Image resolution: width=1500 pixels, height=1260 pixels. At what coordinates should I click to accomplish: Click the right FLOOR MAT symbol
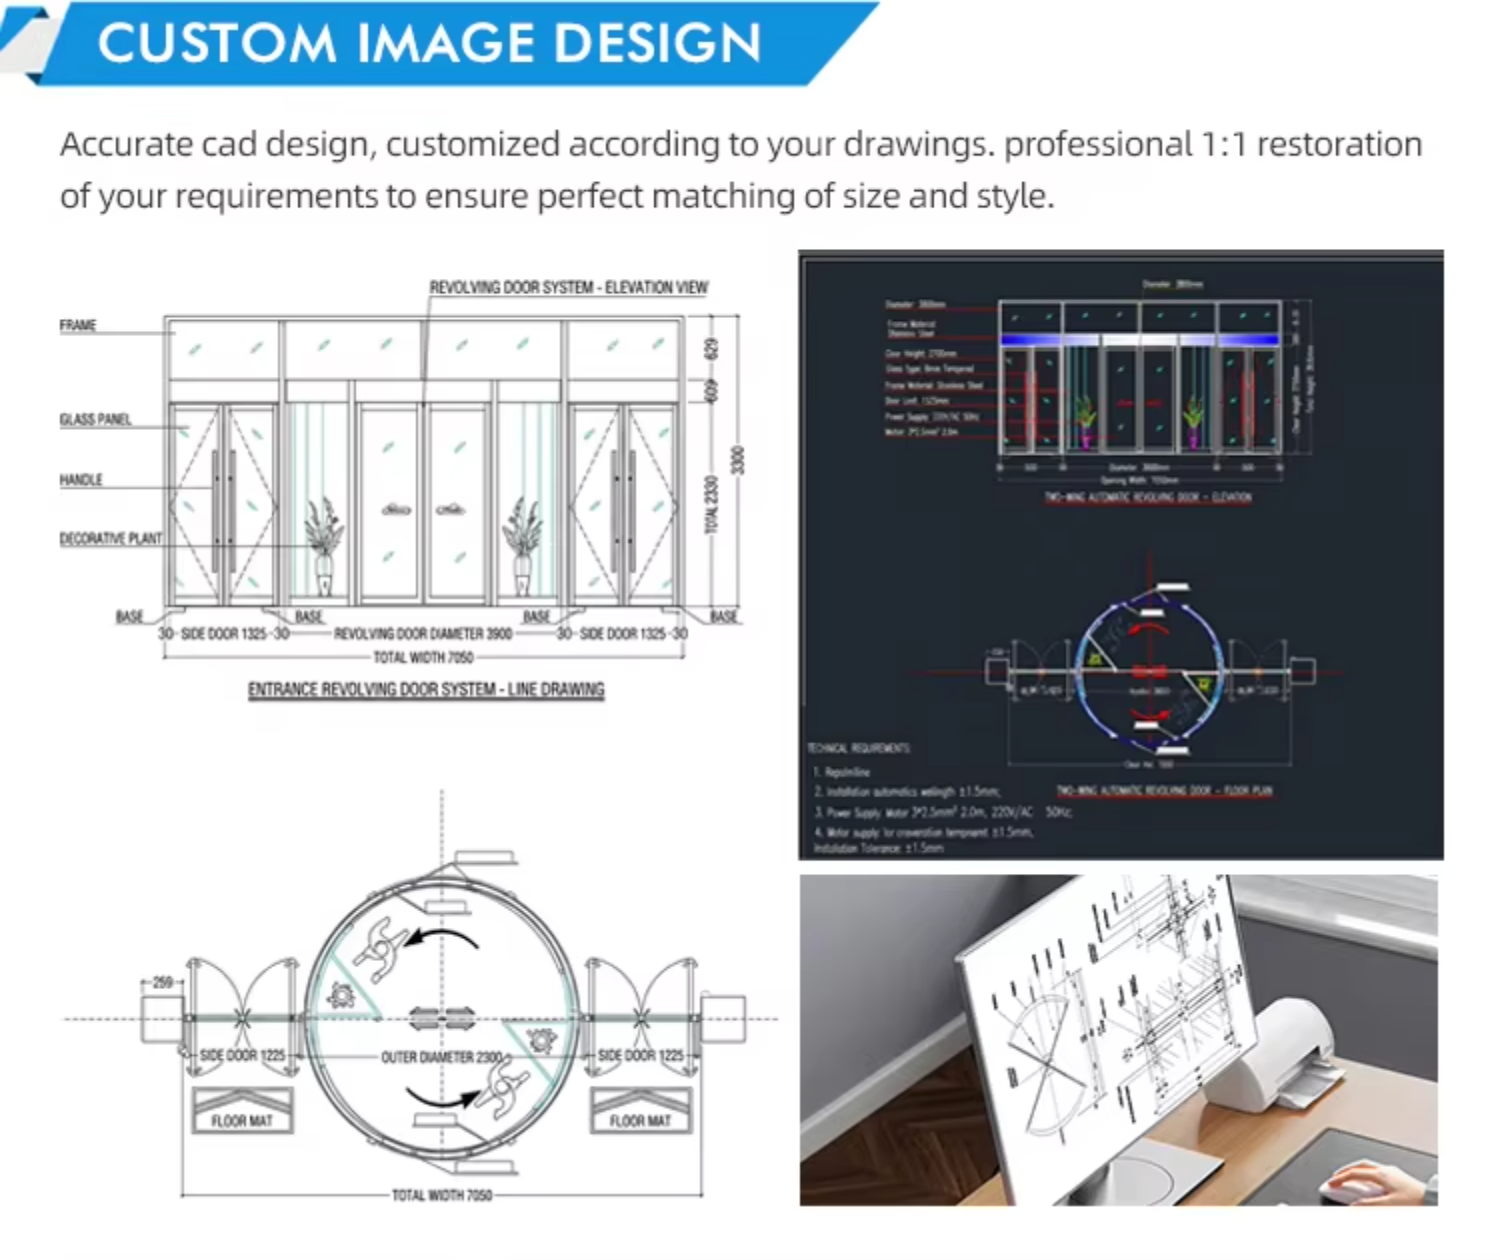pyautogui.click(x=640, y=1110)
